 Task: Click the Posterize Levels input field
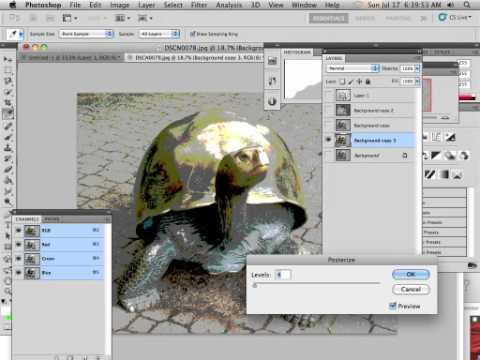(283, 275)
